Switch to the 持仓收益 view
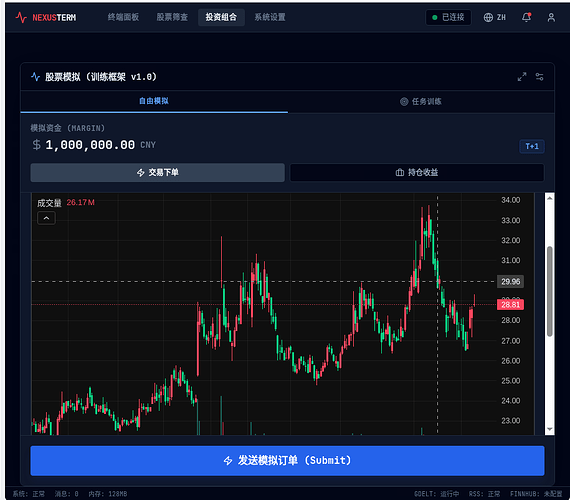Screen dimensions: 570x500 click(x=417, y=172)
